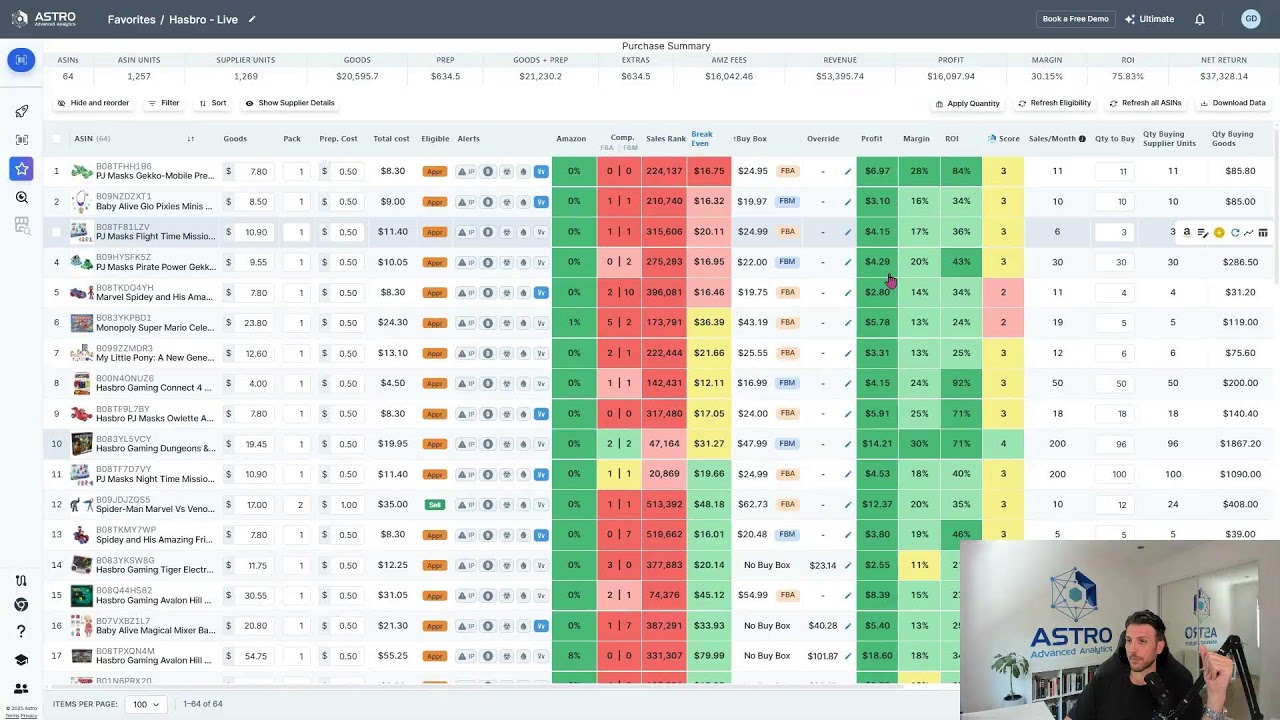Click chart trend icon in row 3 hover toolbar

1249,232
